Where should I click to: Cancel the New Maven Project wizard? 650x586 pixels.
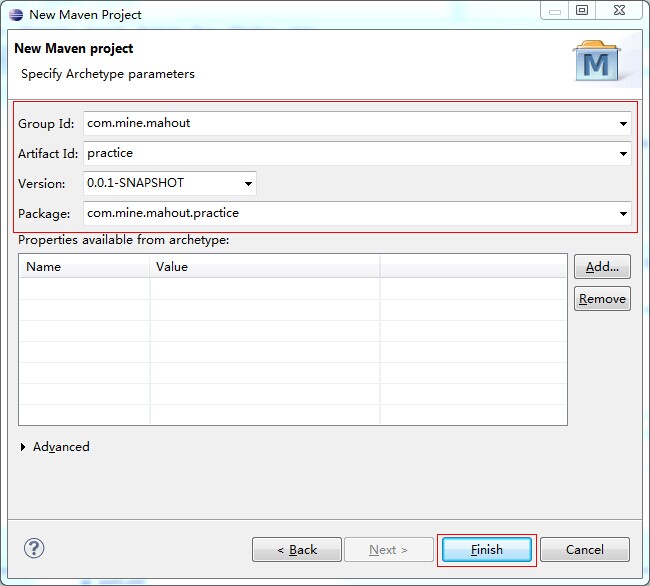585,550
